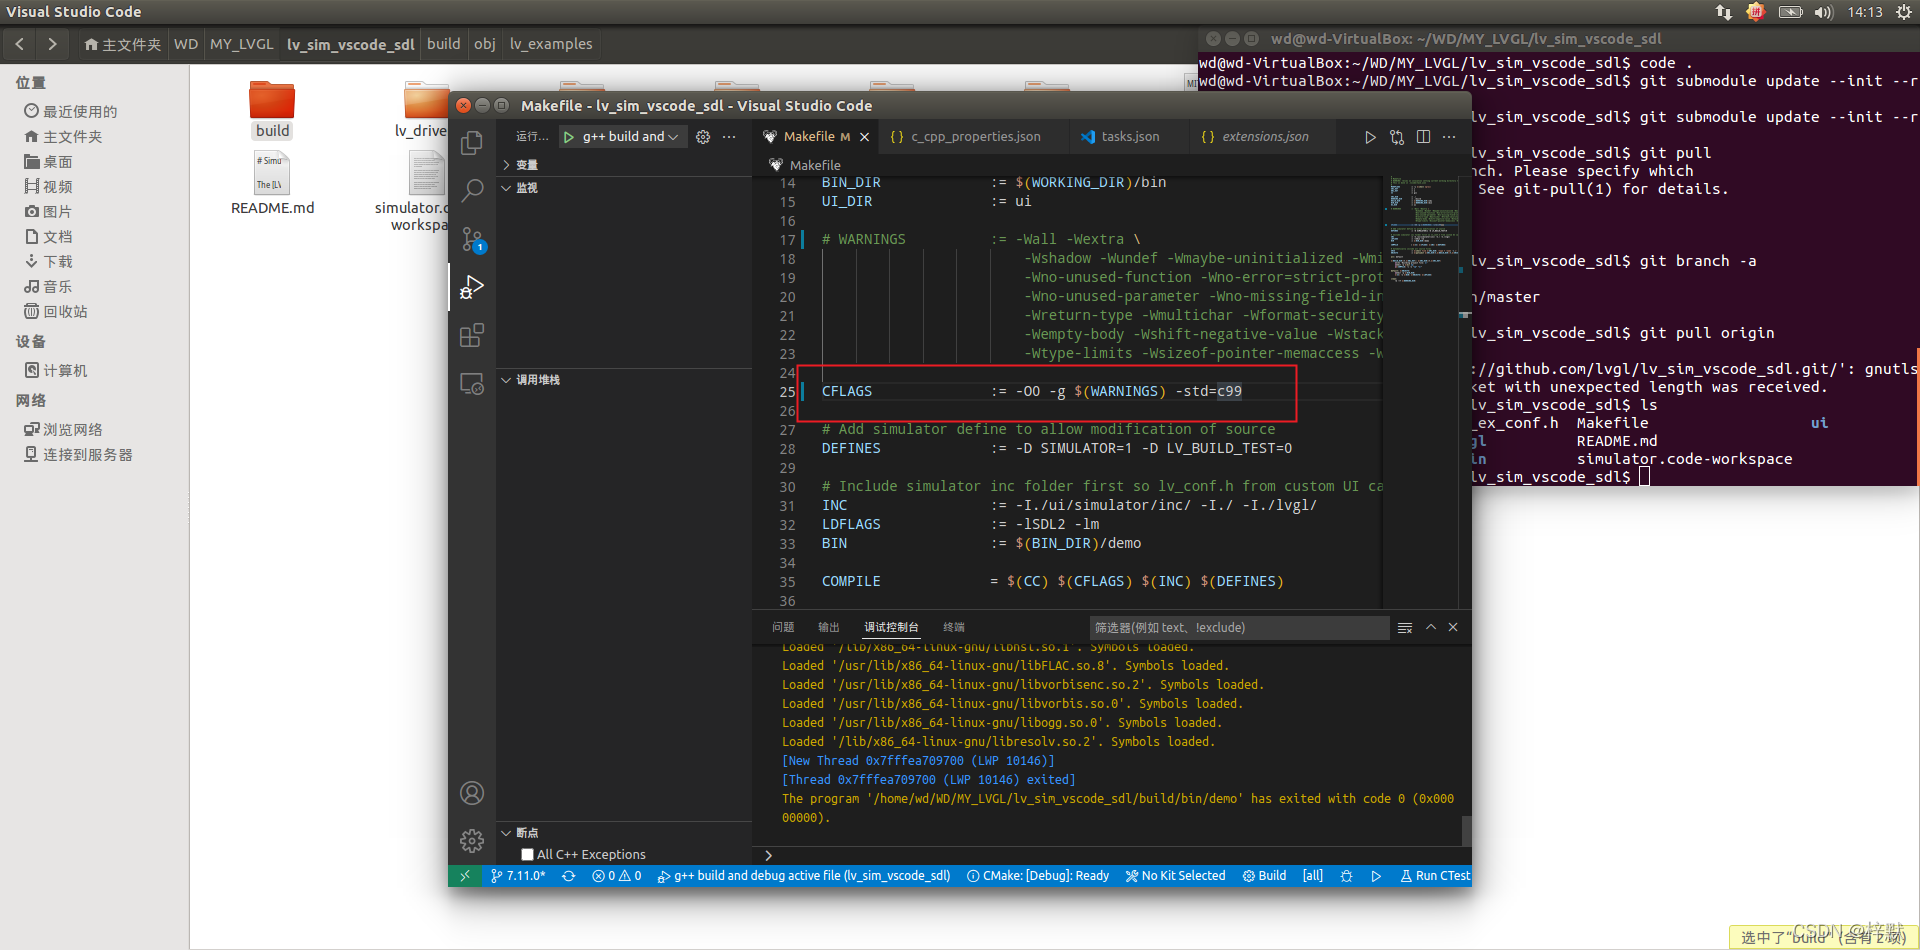Image resolution: width=1920 pixels, height=950 pixels.
Task: Click the CMake debug bug icon in status bar
Action: coord(1346,876)
